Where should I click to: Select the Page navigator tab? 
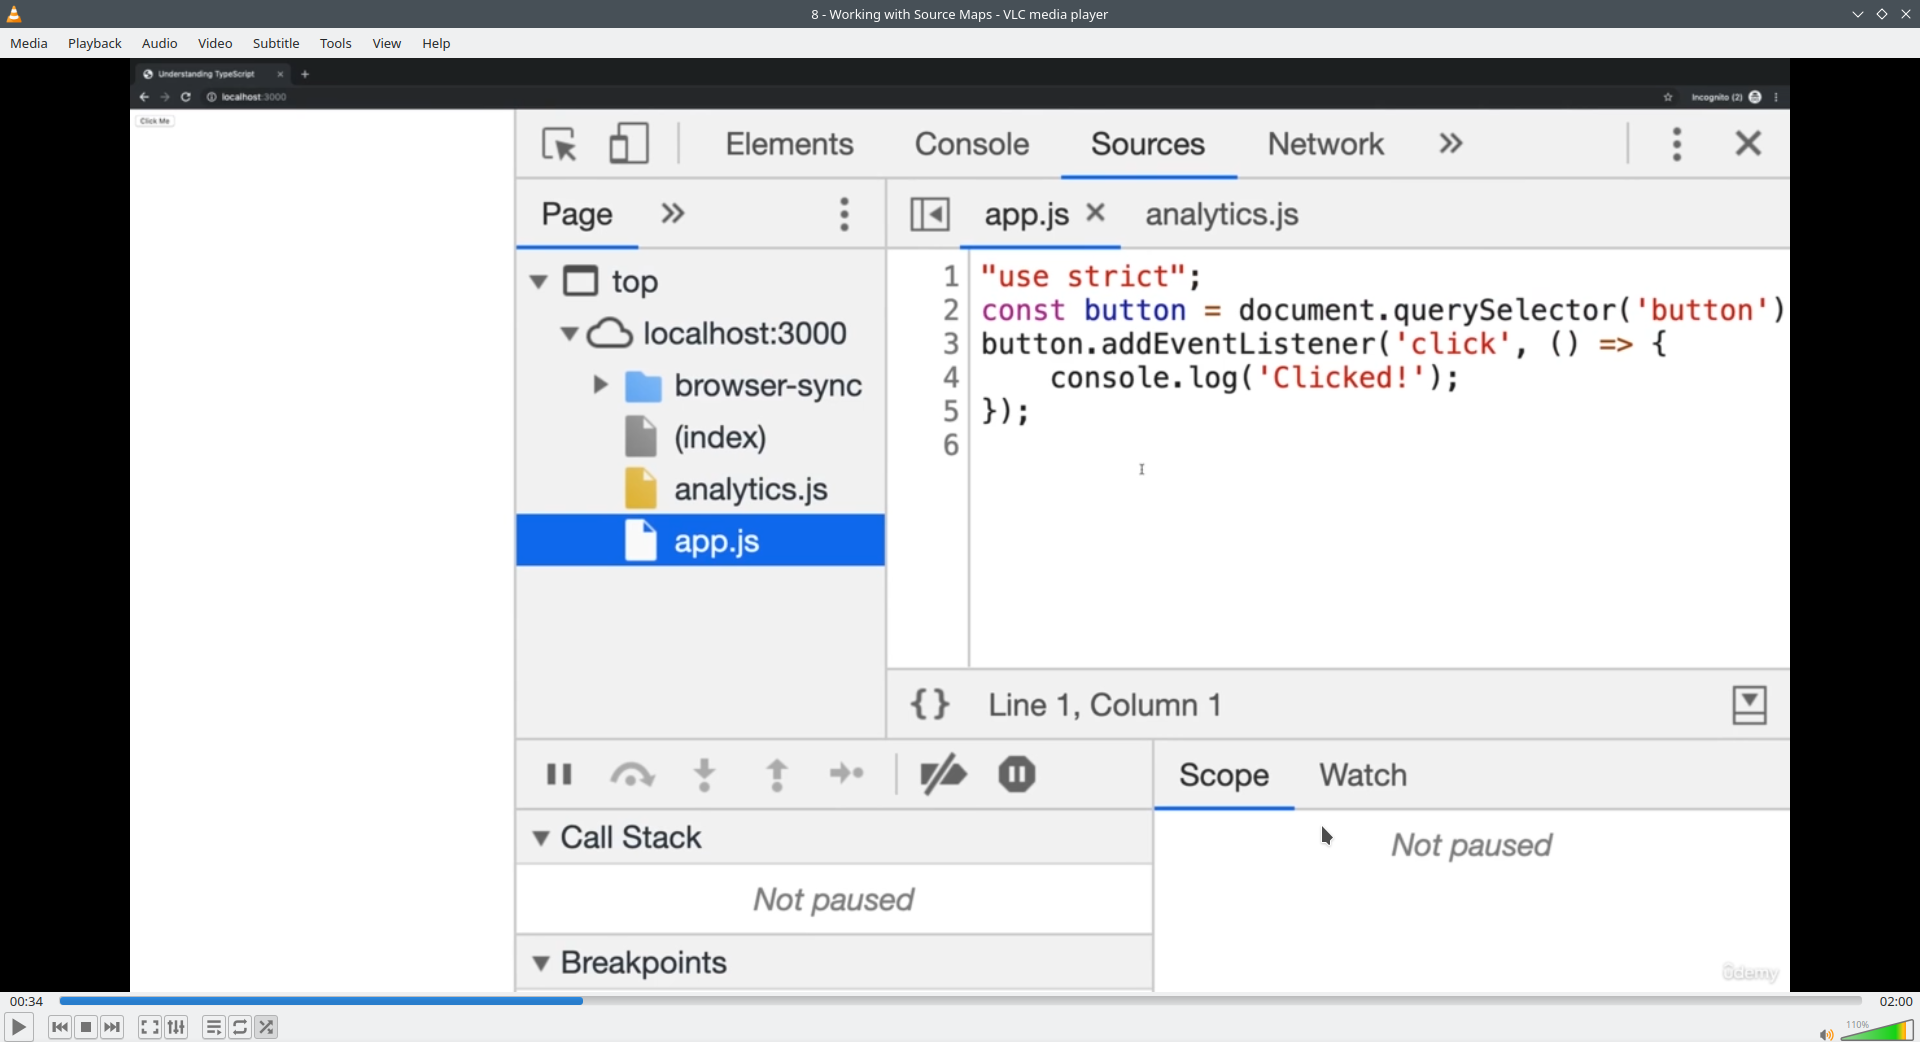(x=577, y=214)
